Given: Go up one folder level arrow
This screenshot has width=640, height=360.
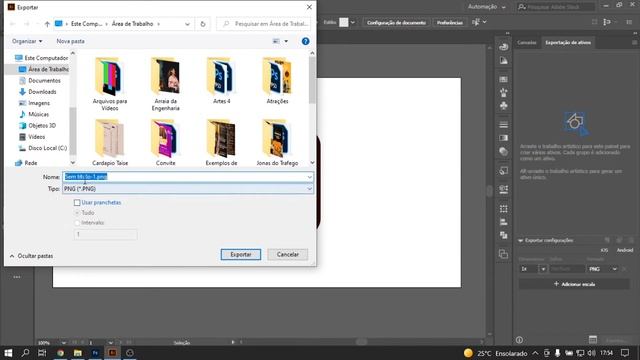Looking at the screenshot, I should pos(47,24).
